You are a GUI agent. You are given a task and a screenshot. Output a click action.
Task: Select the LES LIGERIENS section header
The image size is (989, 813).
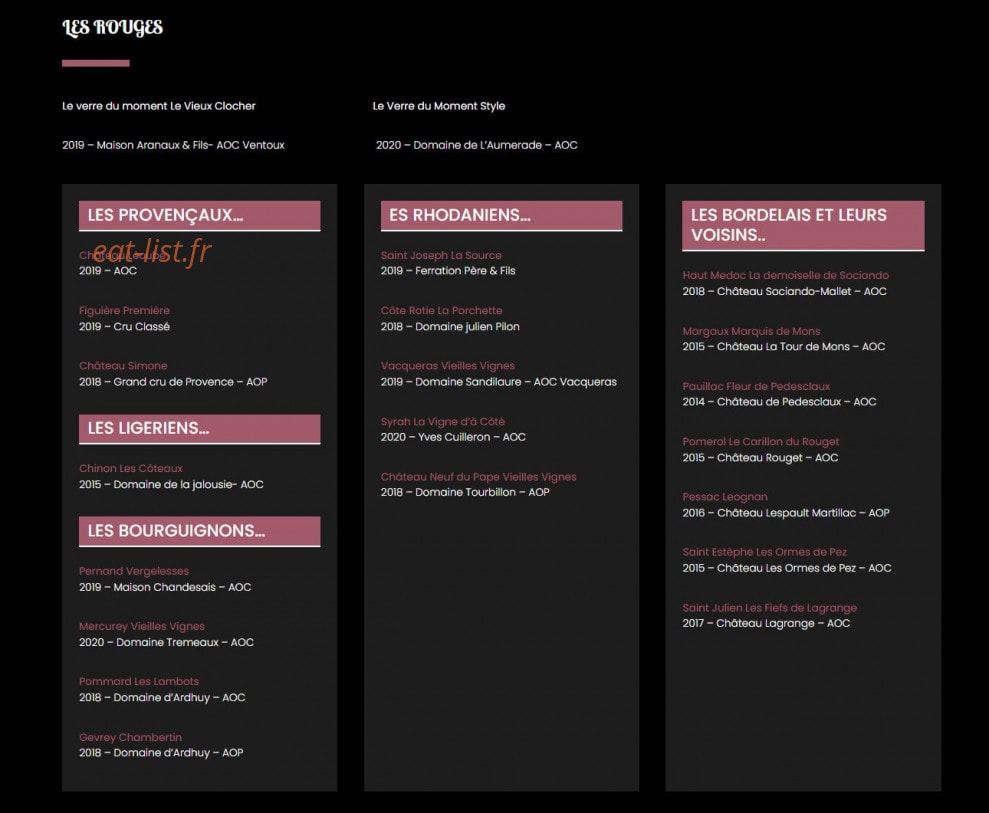pyautogui.click(x=199, y=429)
